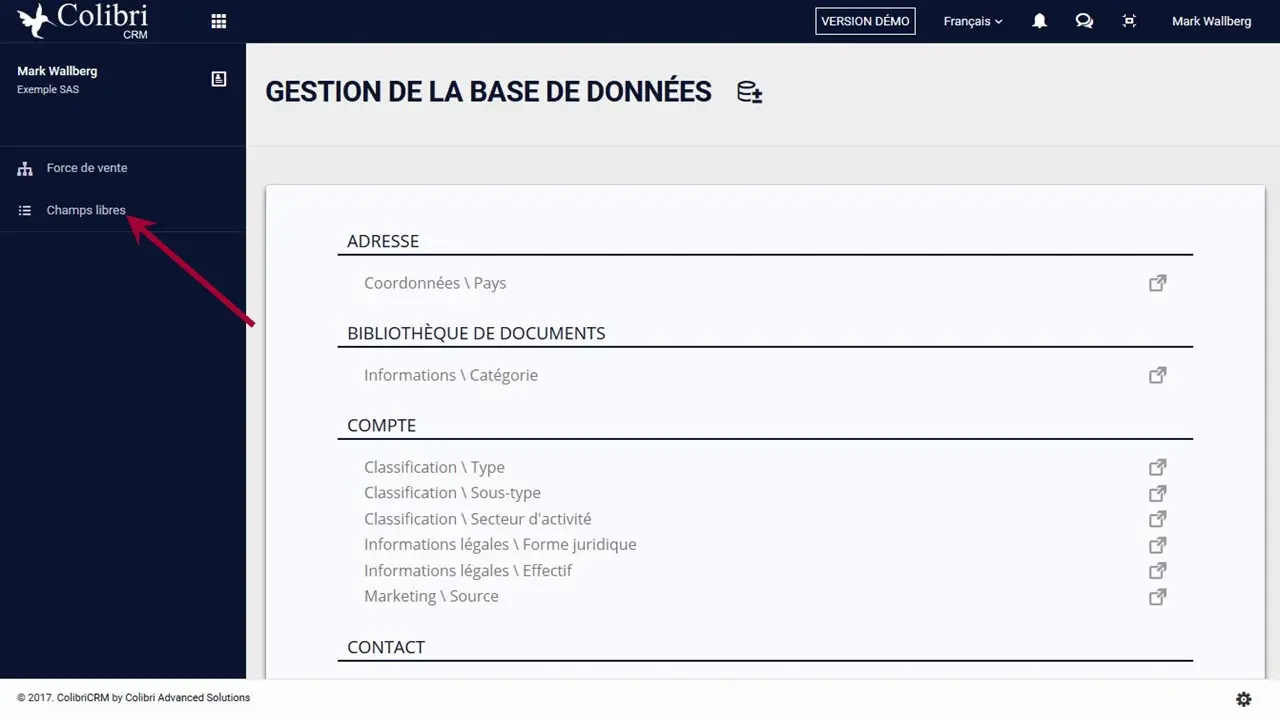The image size is (1280, 720).
Task: Select Informations légales \ Effectif entry
Action: (x=468, y=571)
